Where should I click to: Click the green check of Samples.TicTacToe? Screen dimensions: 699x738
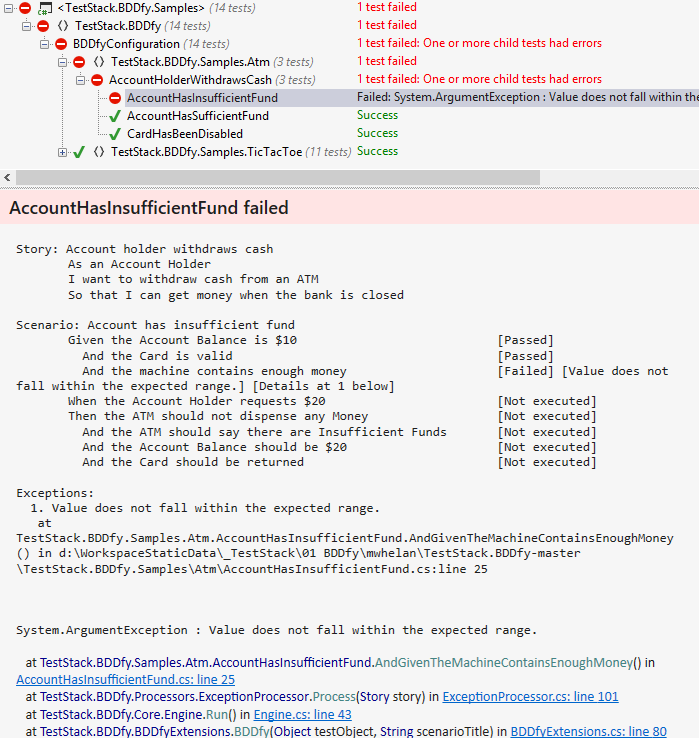[79, 152]
